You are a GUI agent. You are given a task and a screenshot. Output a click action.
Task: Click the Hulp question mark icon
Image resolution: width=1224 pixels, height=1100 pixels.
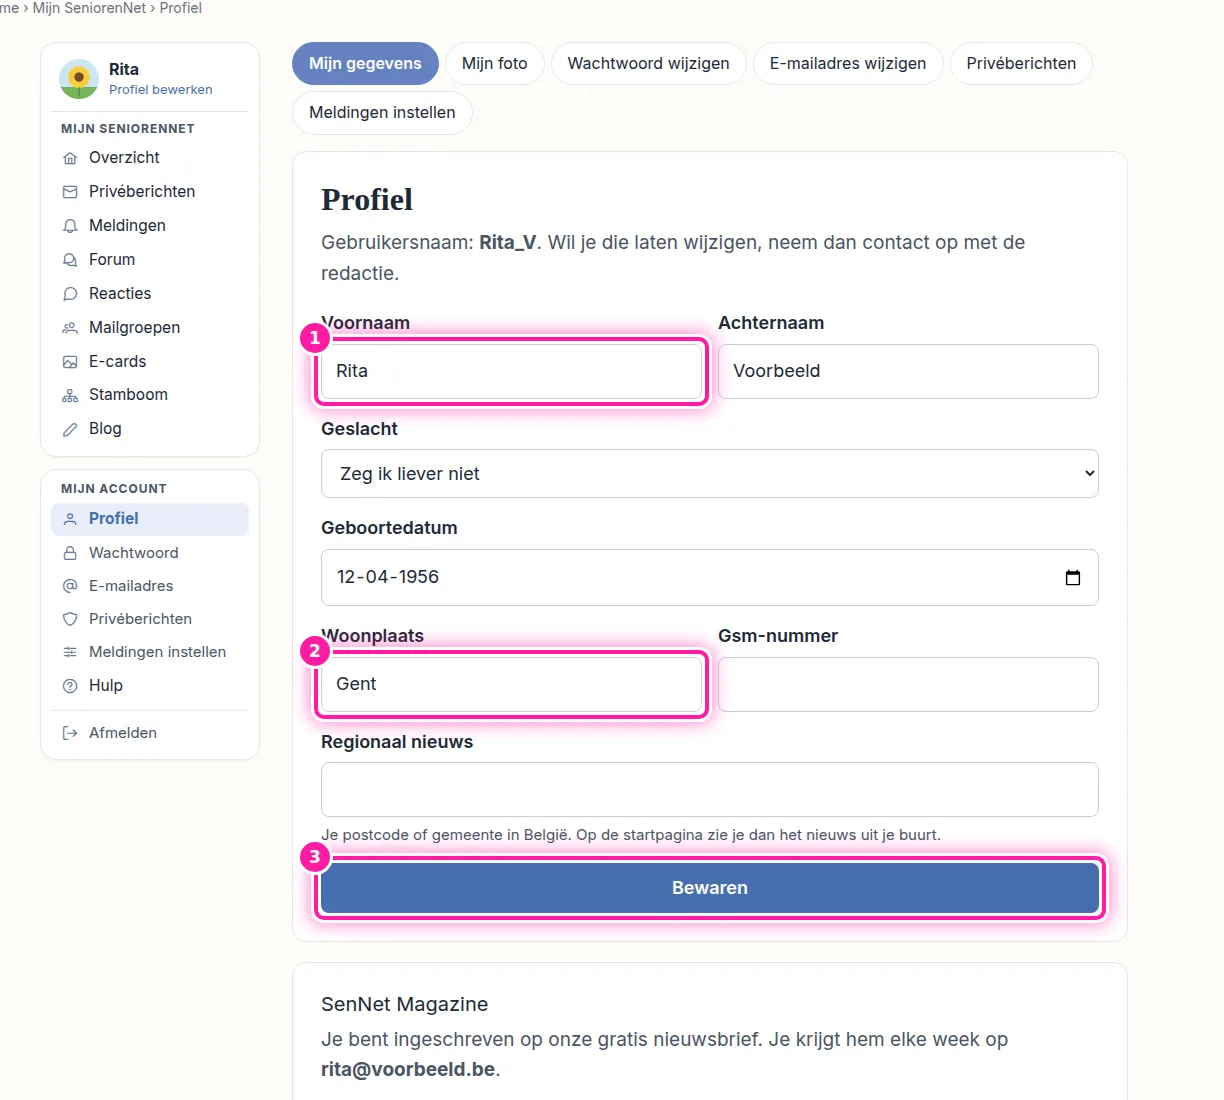(x=70, y=686)
